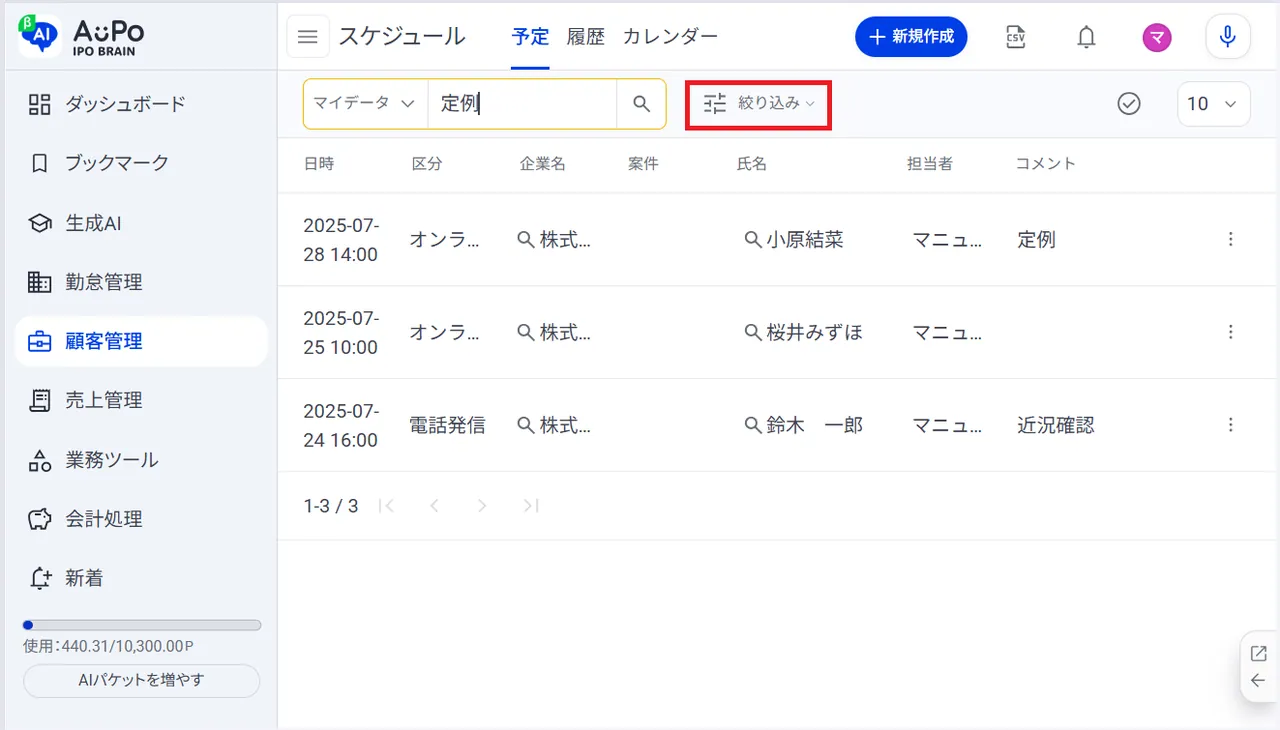Open ダッシュボード in the sidebar
The image size is (1280, 730).
[x=141, y=104]
